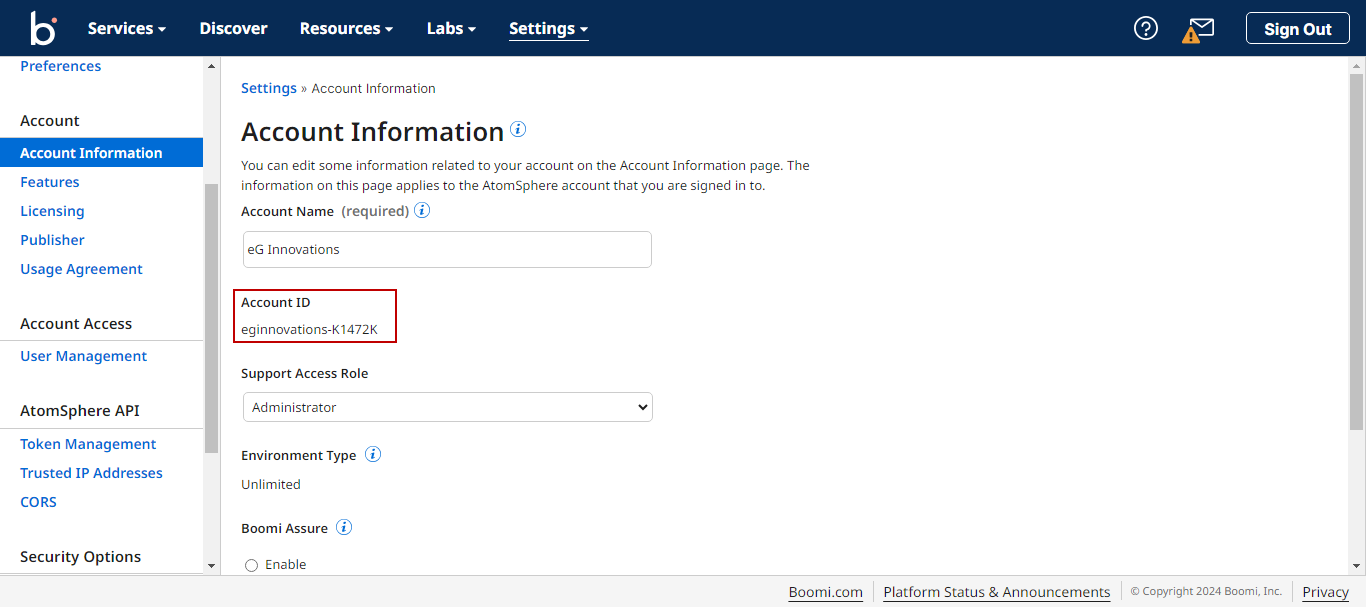Image resolution: width=1366 pixels, height=607 pixels.
Task: Click the Account Information page heading
Action: pyautogui.click(x=372, y=132)
